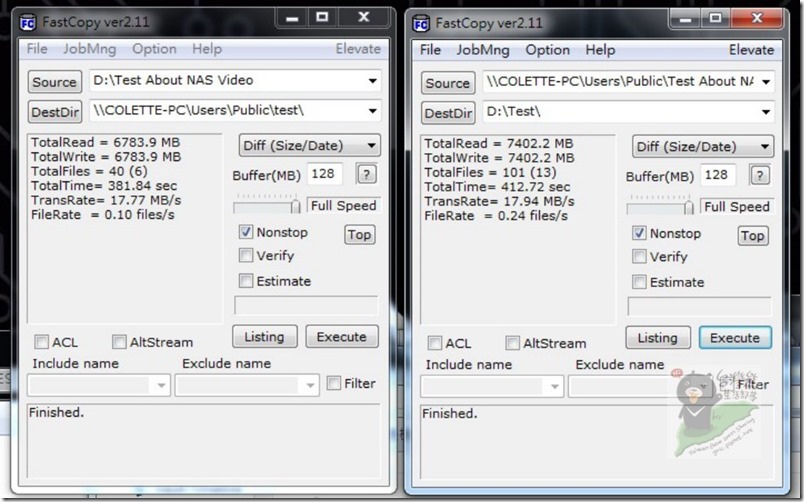Expand DestDir path dropdown in left window
Viewport: 804px width, 502px height.
click(x=373, y=111)
